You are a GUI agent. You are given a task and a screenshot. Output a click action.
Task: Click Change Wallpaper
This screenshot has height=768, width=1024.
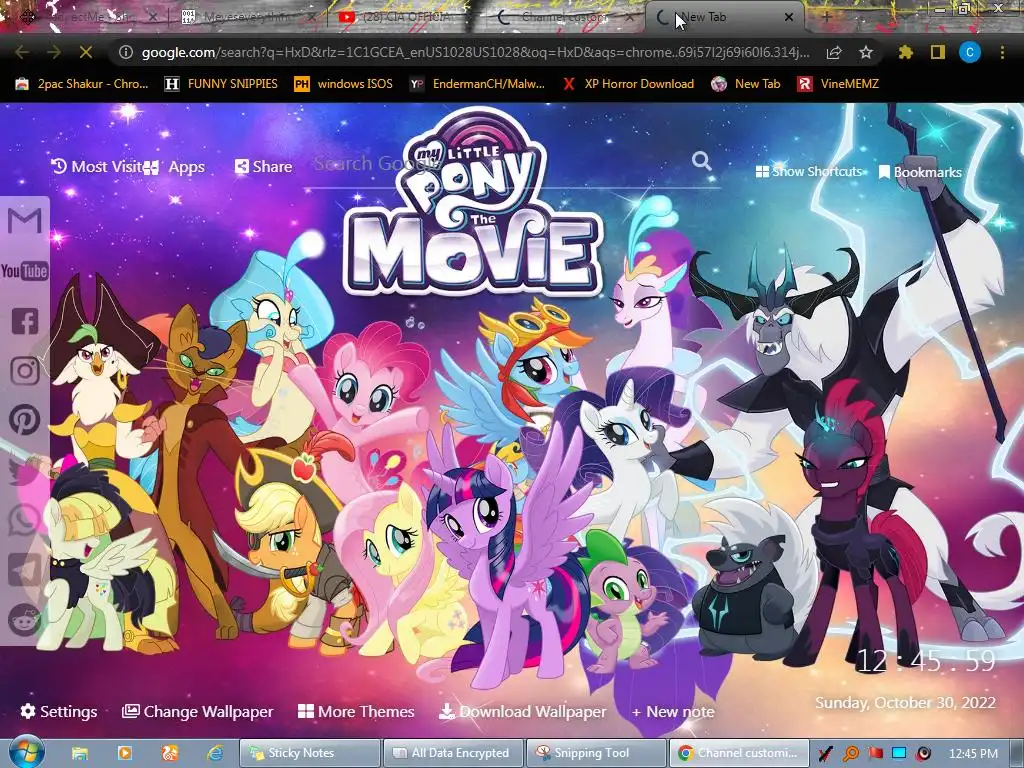(x=197, y=711)
